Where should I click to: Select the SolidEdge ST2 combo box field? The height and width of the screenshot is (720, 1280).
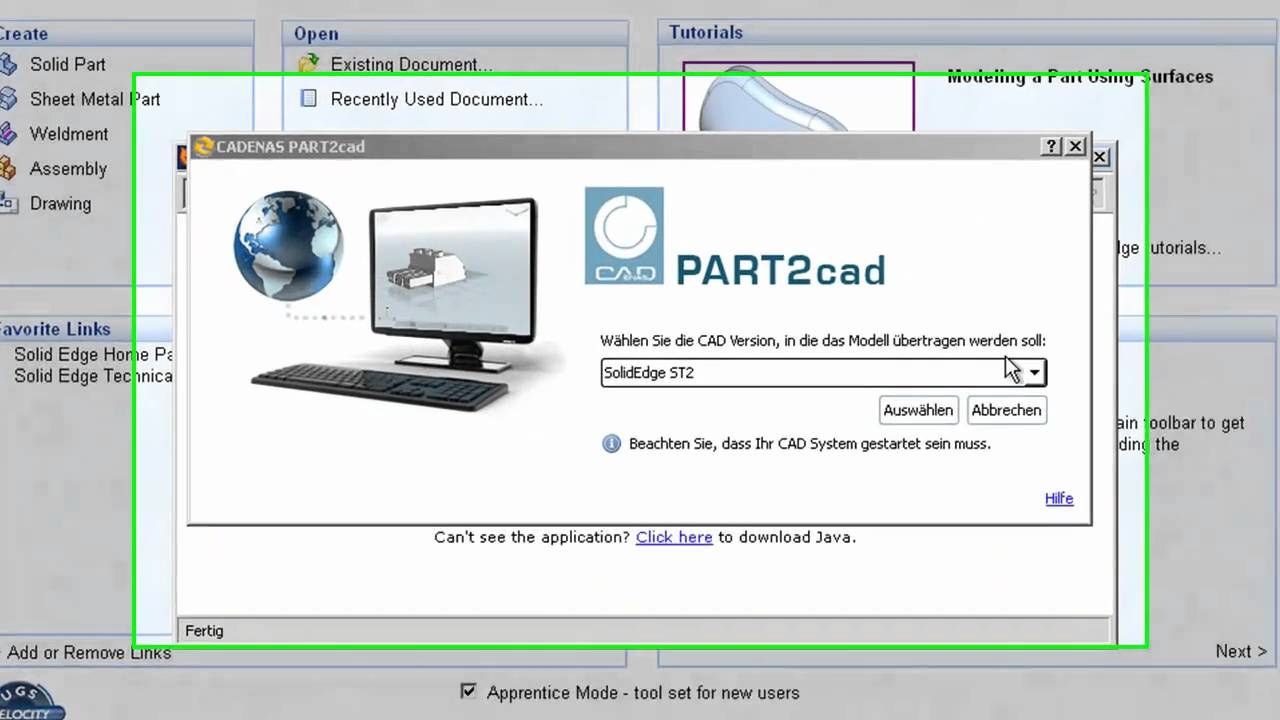[x=823, y=373]
